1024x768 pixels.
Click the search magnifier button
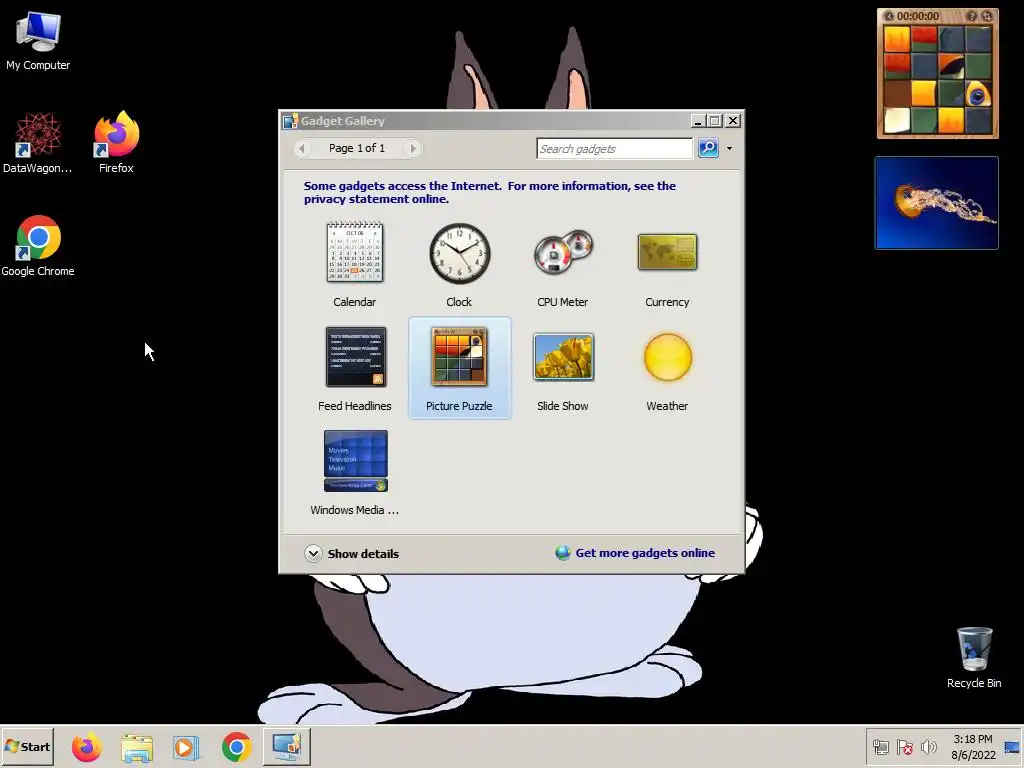click(708, 148)
